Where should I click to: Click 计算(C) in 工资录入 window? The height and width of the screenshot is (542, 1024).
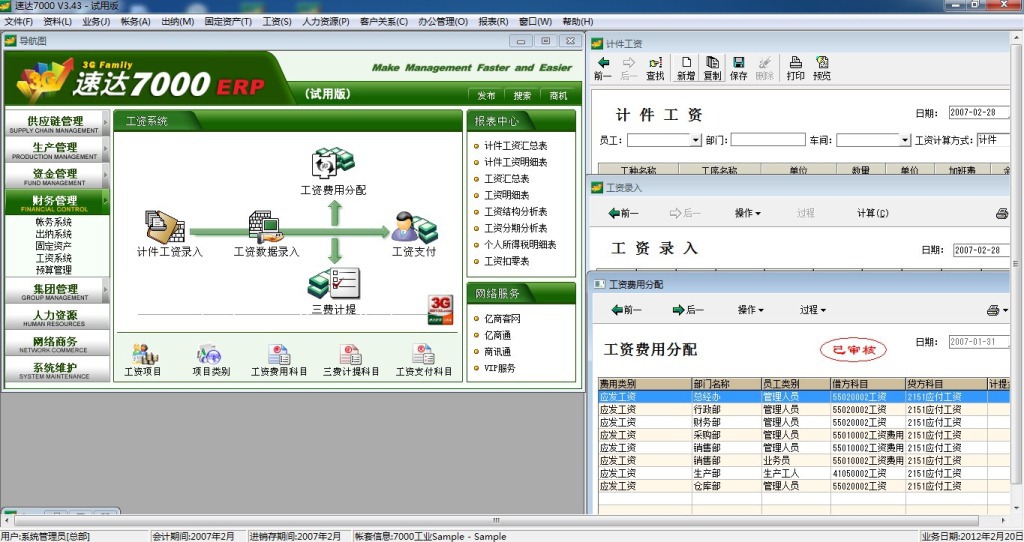coord(872,213)
